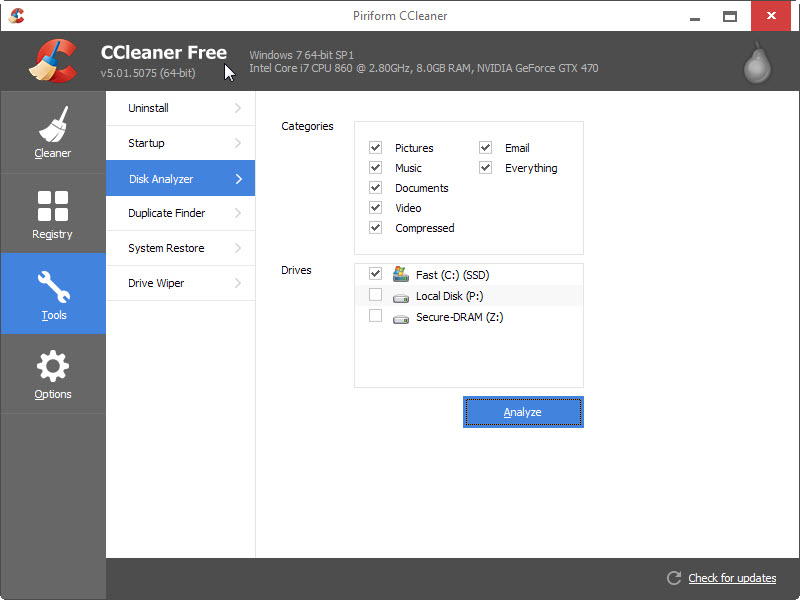Click the chevron next to System Restore
This screenshot has width=800, height=600.
pyautogui.click(x=238, y=248)
